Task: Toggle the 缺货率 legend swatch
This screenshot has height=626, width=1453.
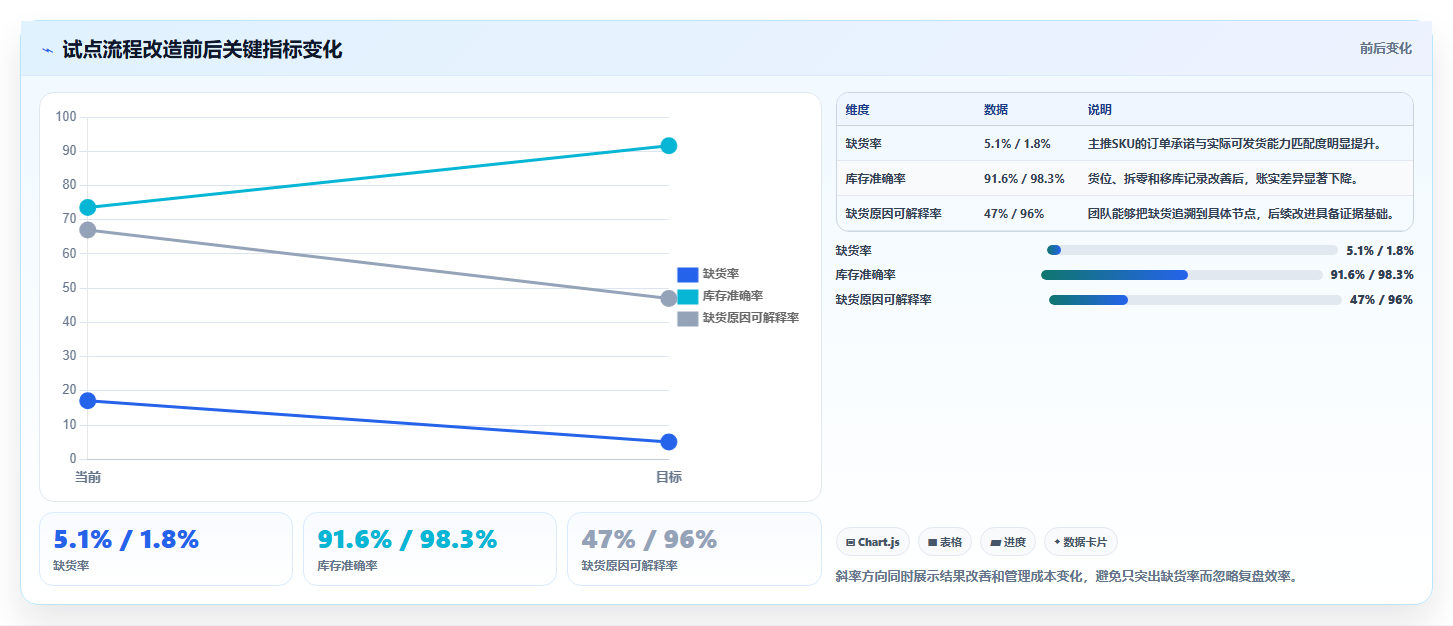Action: pos(687,274)
